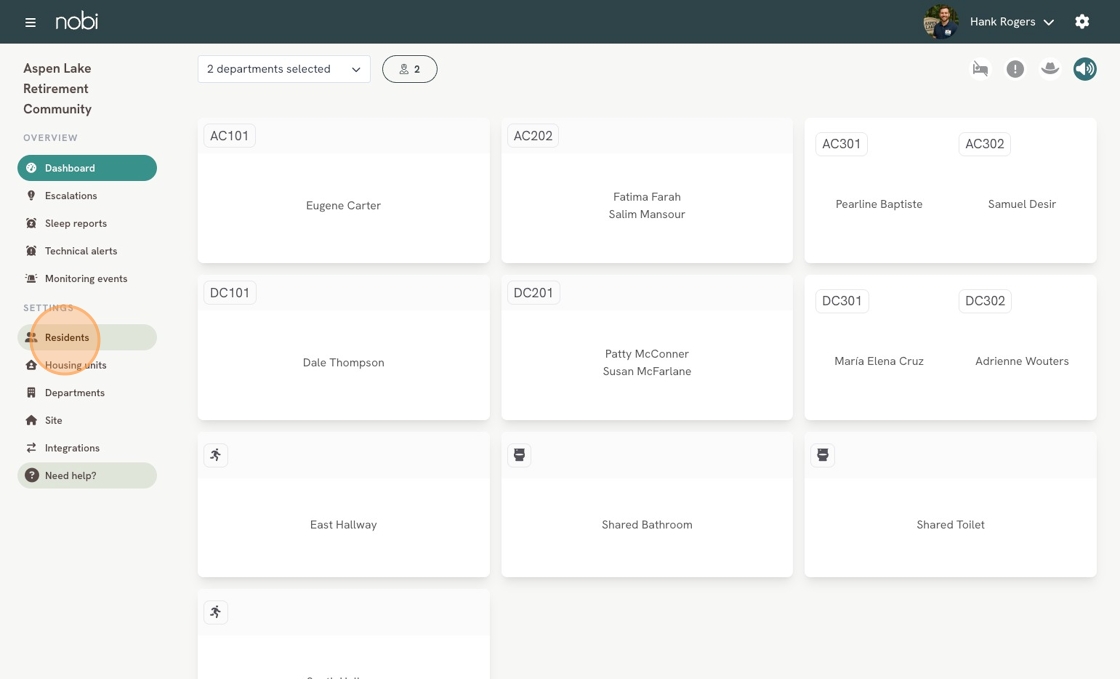The image size is (1120, 679).
Task: Click the residents count pill button
Action: coord(410,69)
